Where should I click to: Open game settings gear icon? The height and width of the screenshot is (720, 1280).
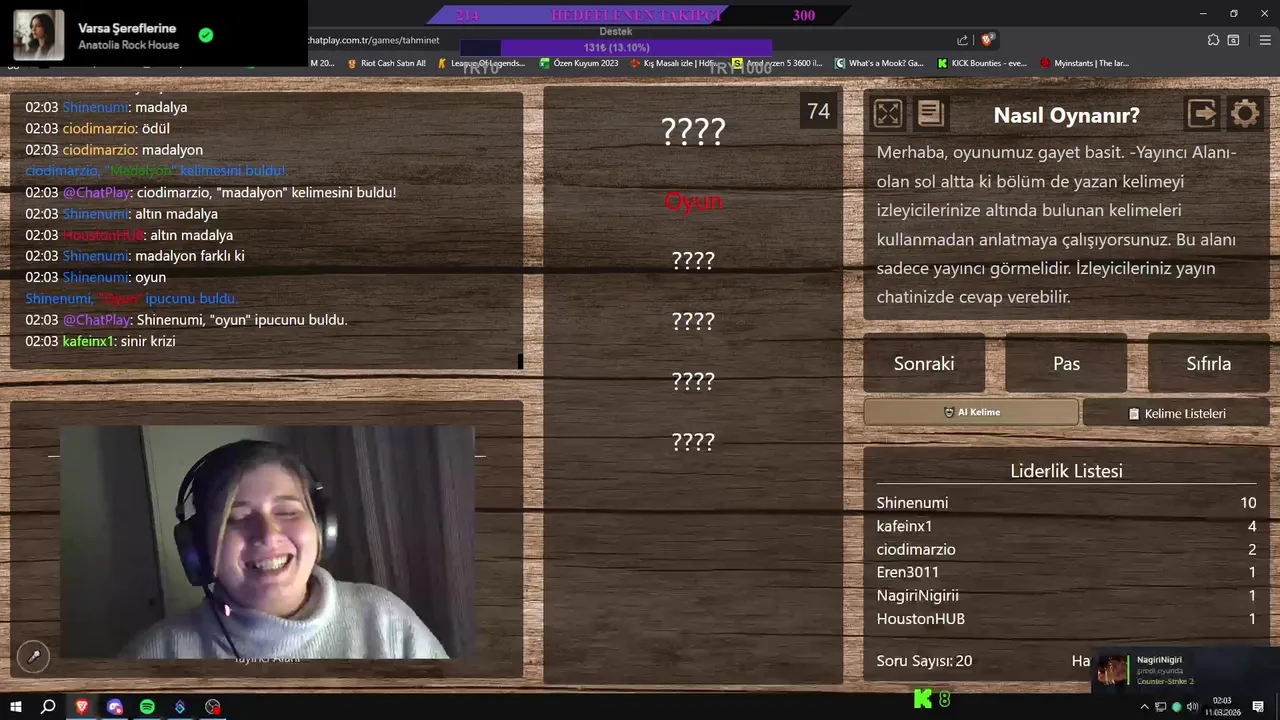(1245, 114)
